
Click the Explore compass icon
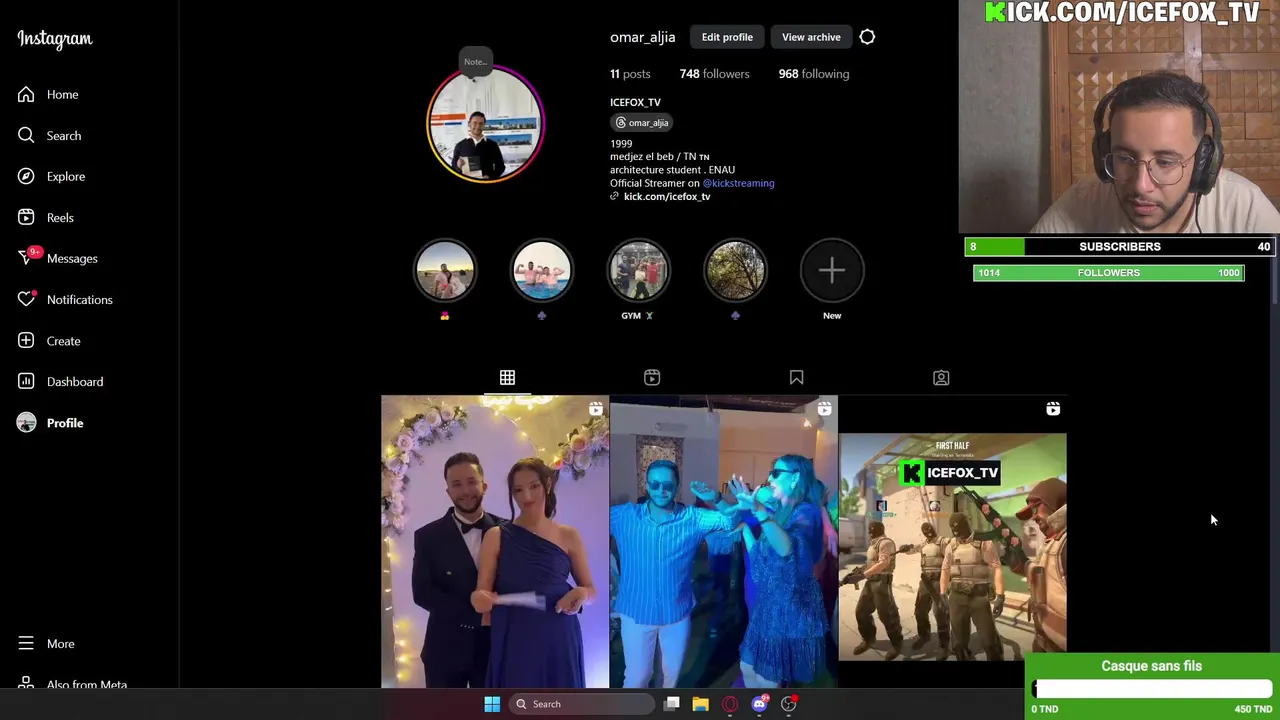[x=26, y=176]
